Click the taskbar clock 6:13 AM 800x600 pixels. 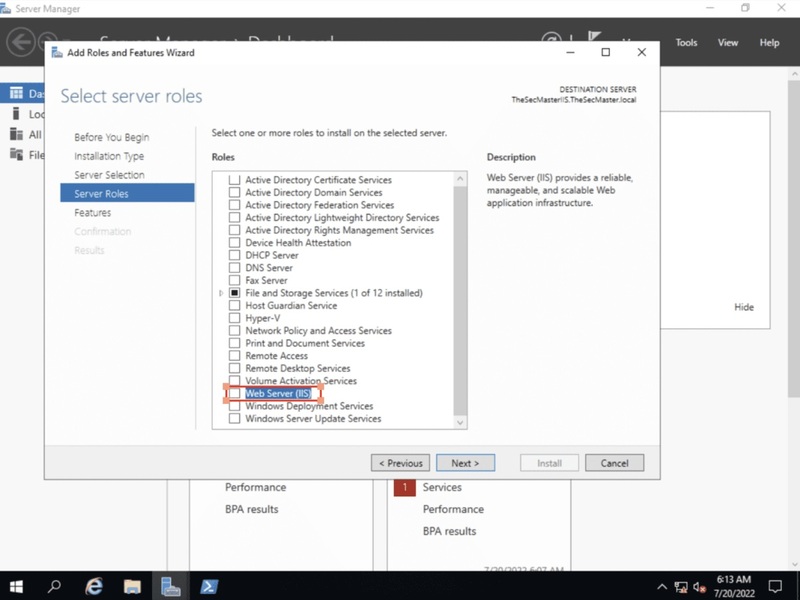click(734, 580)
